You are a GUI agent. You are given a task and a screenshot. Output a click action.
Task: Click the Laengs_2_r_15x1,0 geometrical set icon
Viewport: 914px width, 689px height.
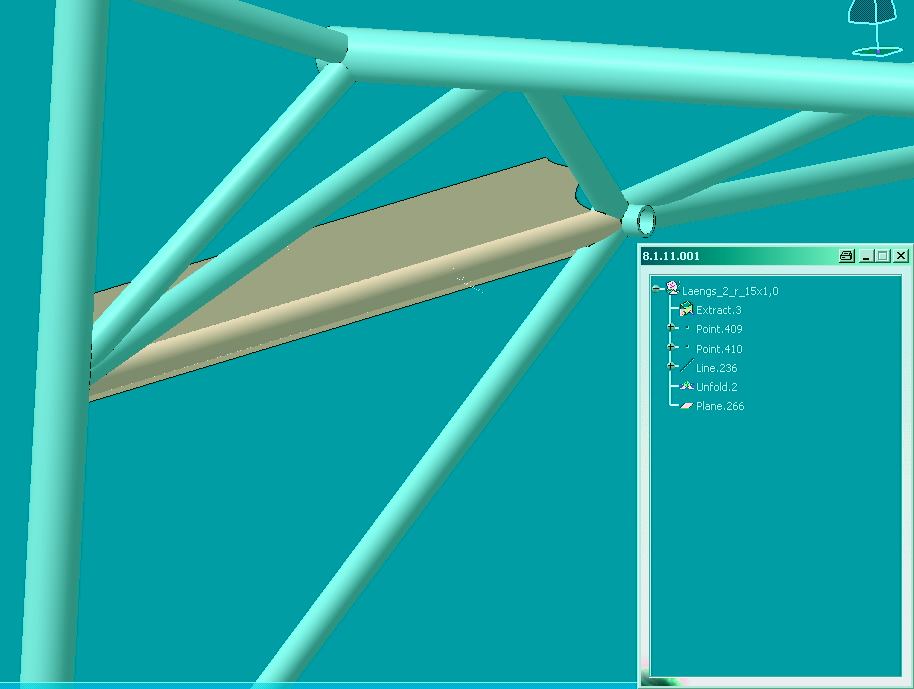(672, 288)
